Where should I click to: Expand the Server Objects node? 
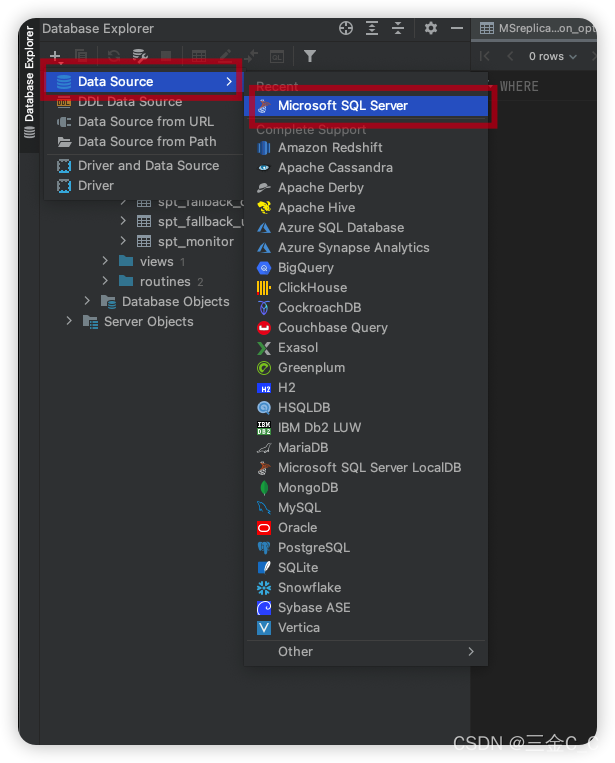pos(69,321)
